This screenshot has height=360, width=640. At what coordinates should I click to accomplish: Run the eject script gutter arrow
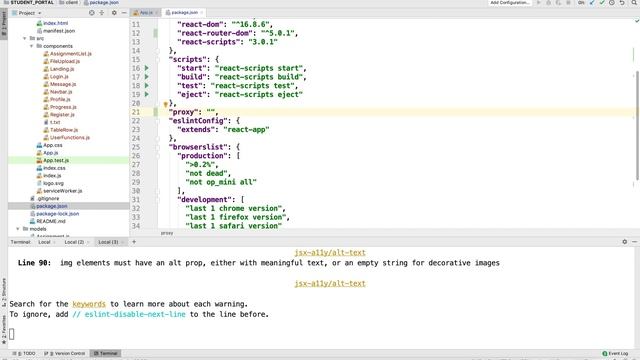click(x=147, y=94)
